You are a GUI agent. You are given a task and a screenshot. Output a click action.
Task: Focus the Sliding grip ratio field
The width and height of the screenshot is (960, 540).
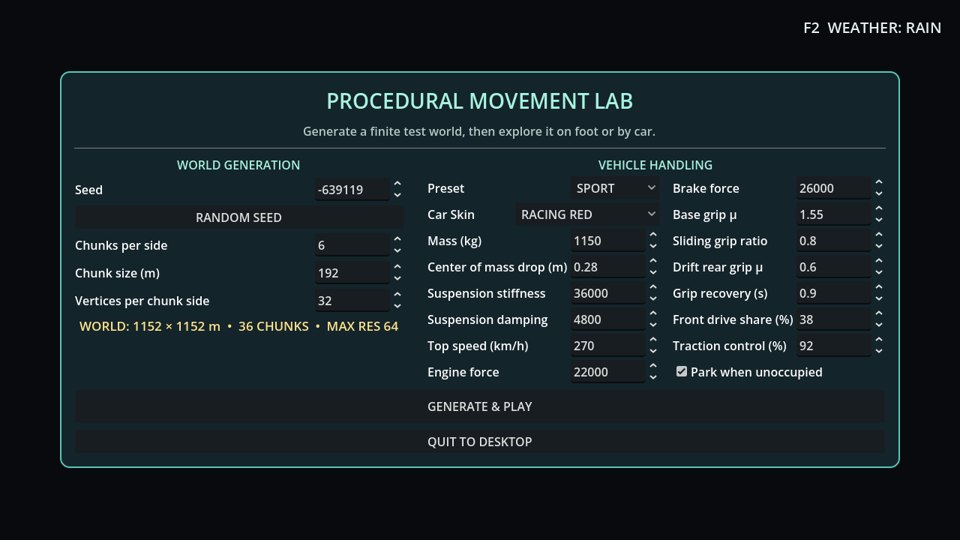click(834, 241)
